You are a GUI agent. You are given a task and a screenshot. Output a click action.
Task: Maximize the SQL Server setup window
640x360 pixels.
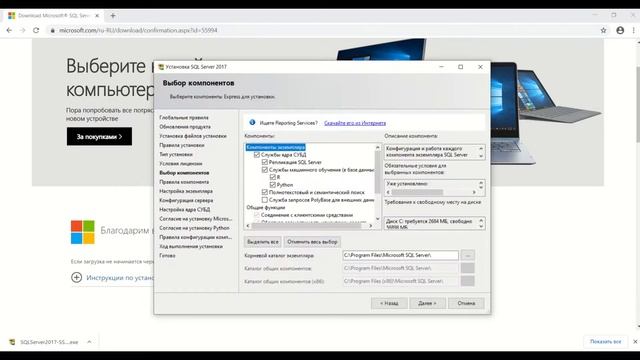(x=460, y=67)
